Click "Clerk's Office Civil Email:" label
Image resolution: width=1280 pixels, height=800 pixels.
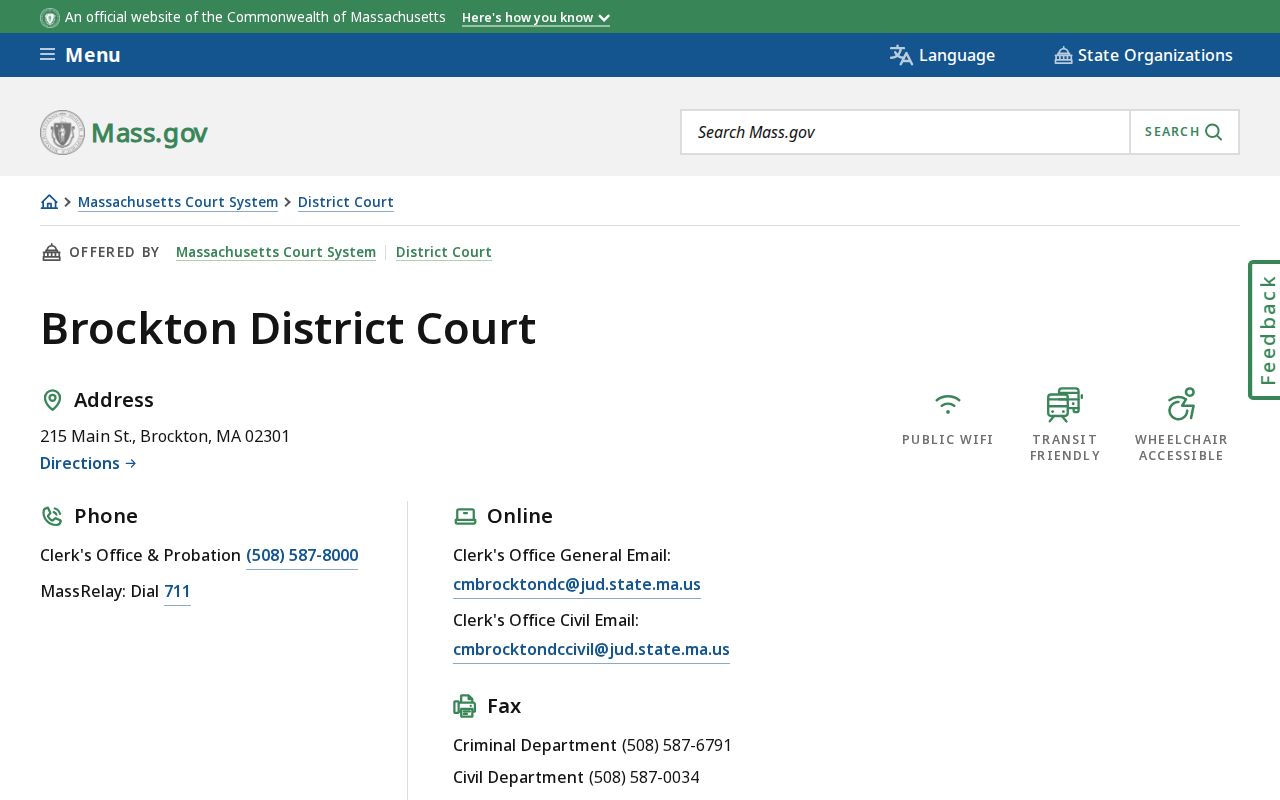pyautogui.click(x=546, y=620)
